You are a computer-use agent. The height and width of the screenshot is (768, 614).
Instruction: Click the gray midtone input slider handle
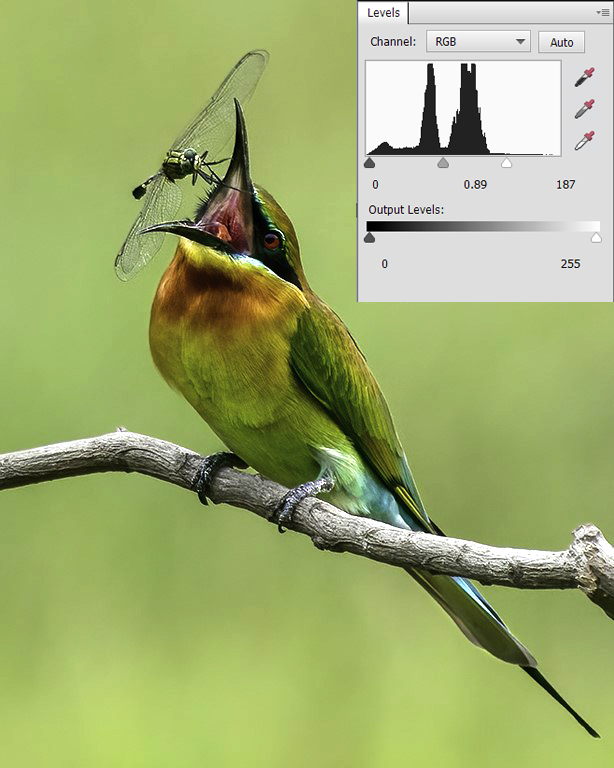tap(443, 162)
